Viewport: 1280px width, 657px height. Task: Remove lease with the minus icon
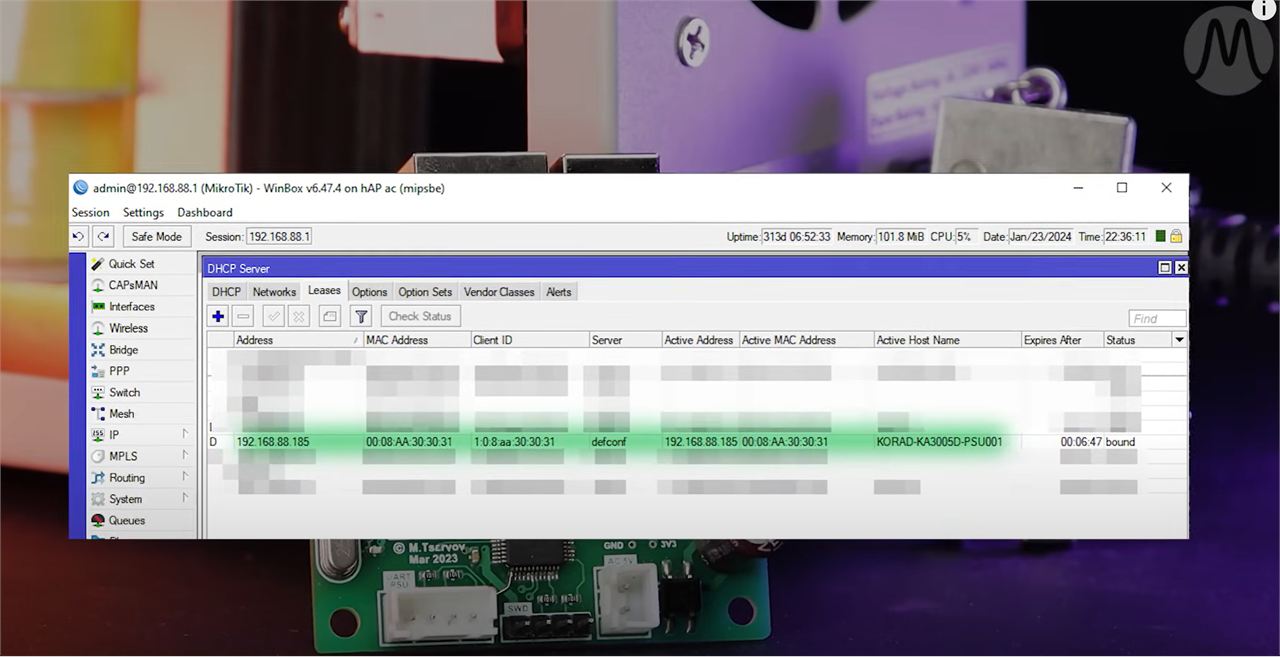click(243, 316)
